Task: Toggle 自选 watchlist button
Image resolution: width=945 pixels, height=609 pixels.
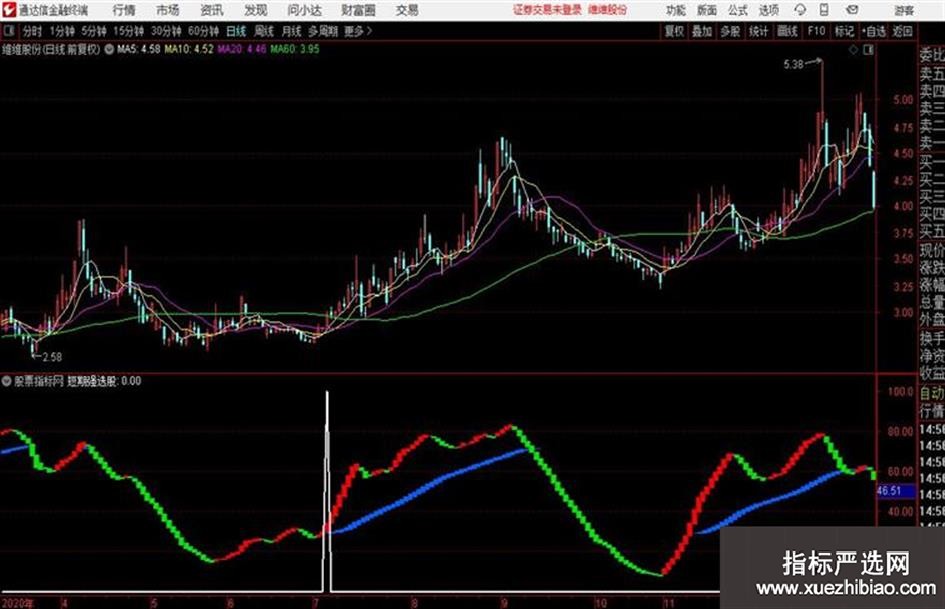Action: tap(873, 31)
